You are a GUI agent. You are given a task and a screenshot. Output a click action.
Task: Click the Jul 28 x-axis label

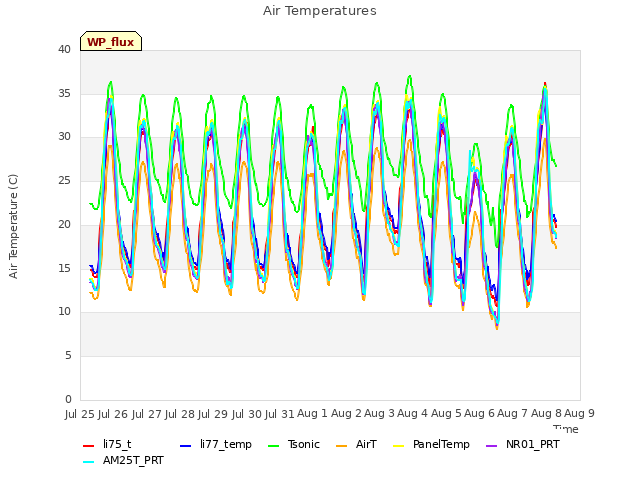181,414
